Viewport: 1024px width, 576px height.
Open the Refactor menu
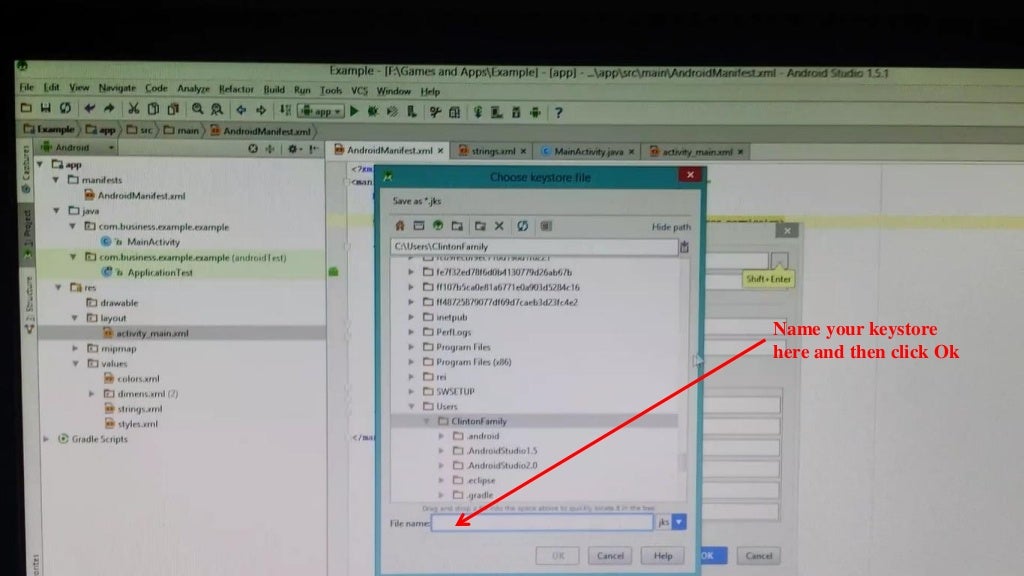pyautogui.click(x=236, y=89)
